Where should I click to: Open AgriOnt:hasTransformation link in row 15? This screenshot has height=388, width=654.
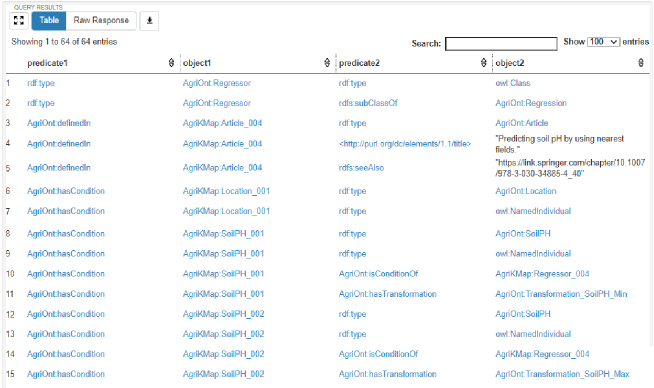(387, 374)
